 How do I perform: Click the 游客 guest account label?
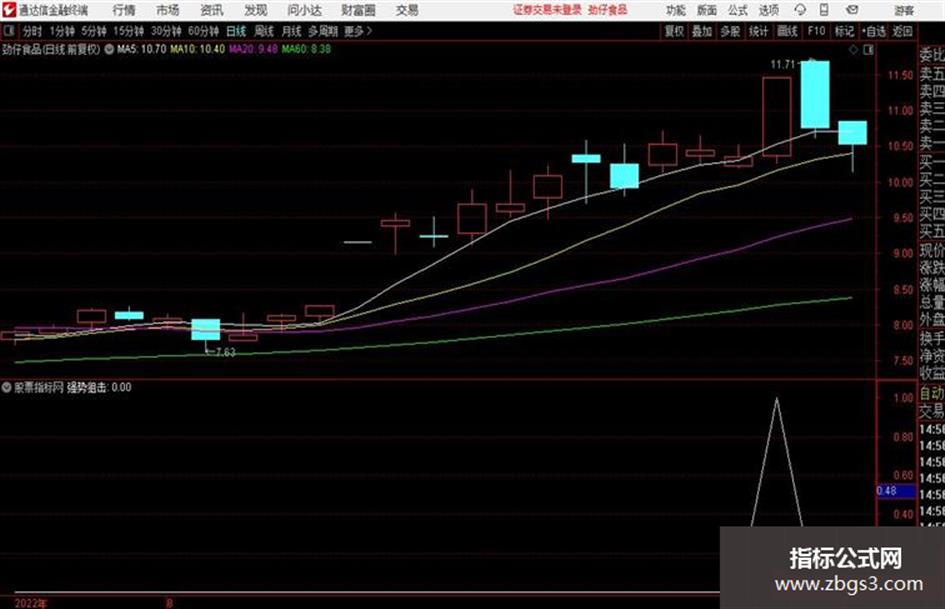pos(904,10)
